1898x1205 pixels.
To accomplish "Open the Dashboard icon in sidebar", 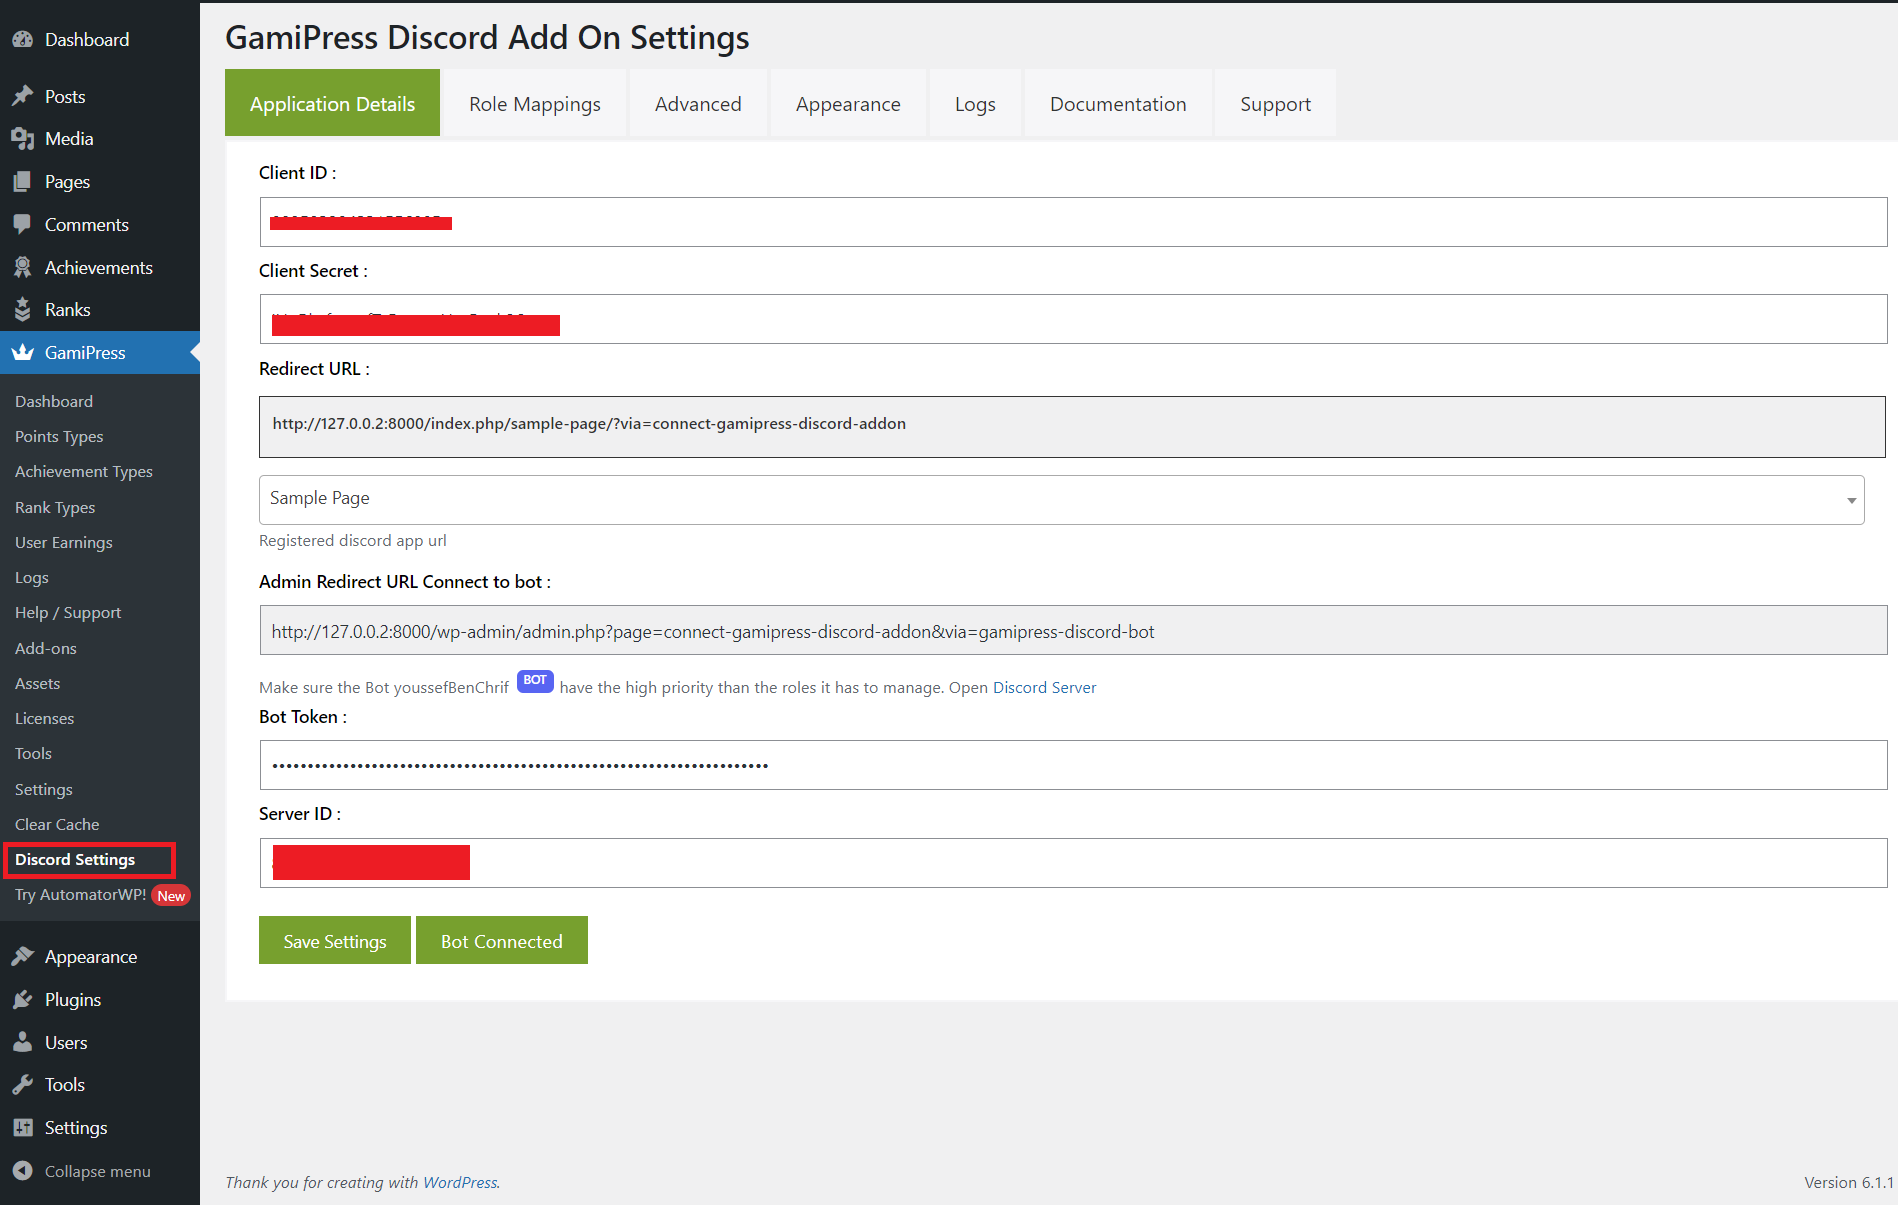I will [24, 39].
